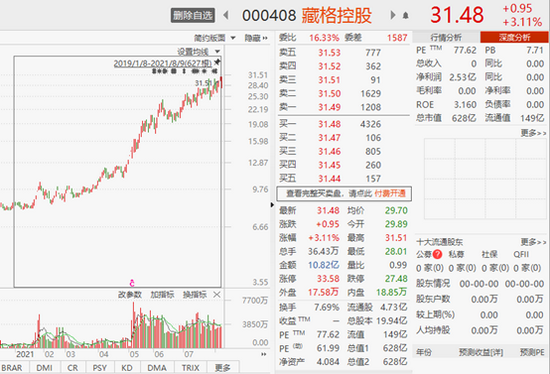
Task: Open the 公募 help question badge
Action: (437, 254)
